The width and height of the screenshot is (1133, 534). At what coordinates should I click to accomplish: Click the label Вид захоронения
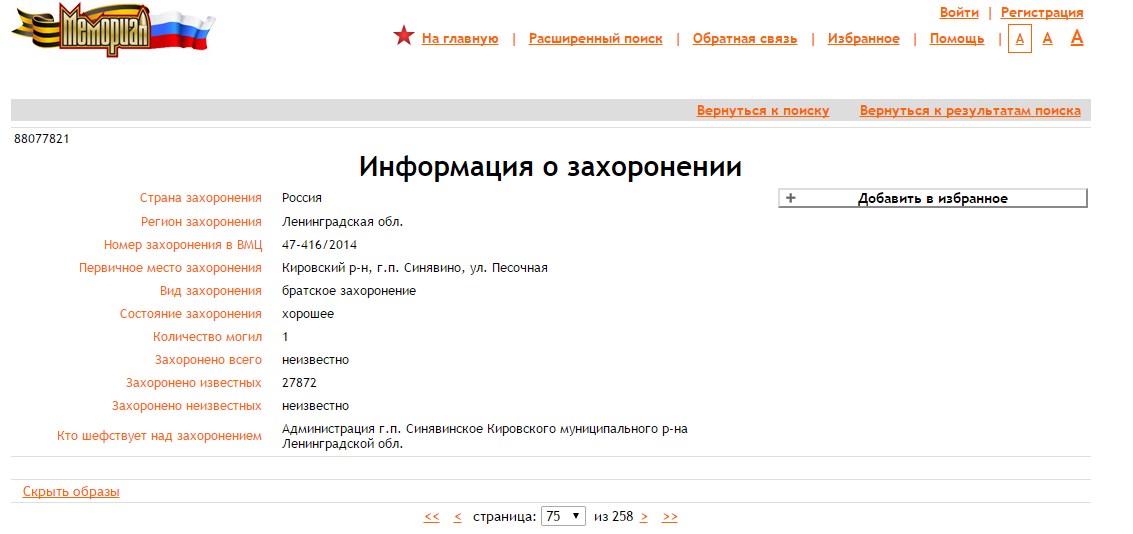(x=211, y=291)
